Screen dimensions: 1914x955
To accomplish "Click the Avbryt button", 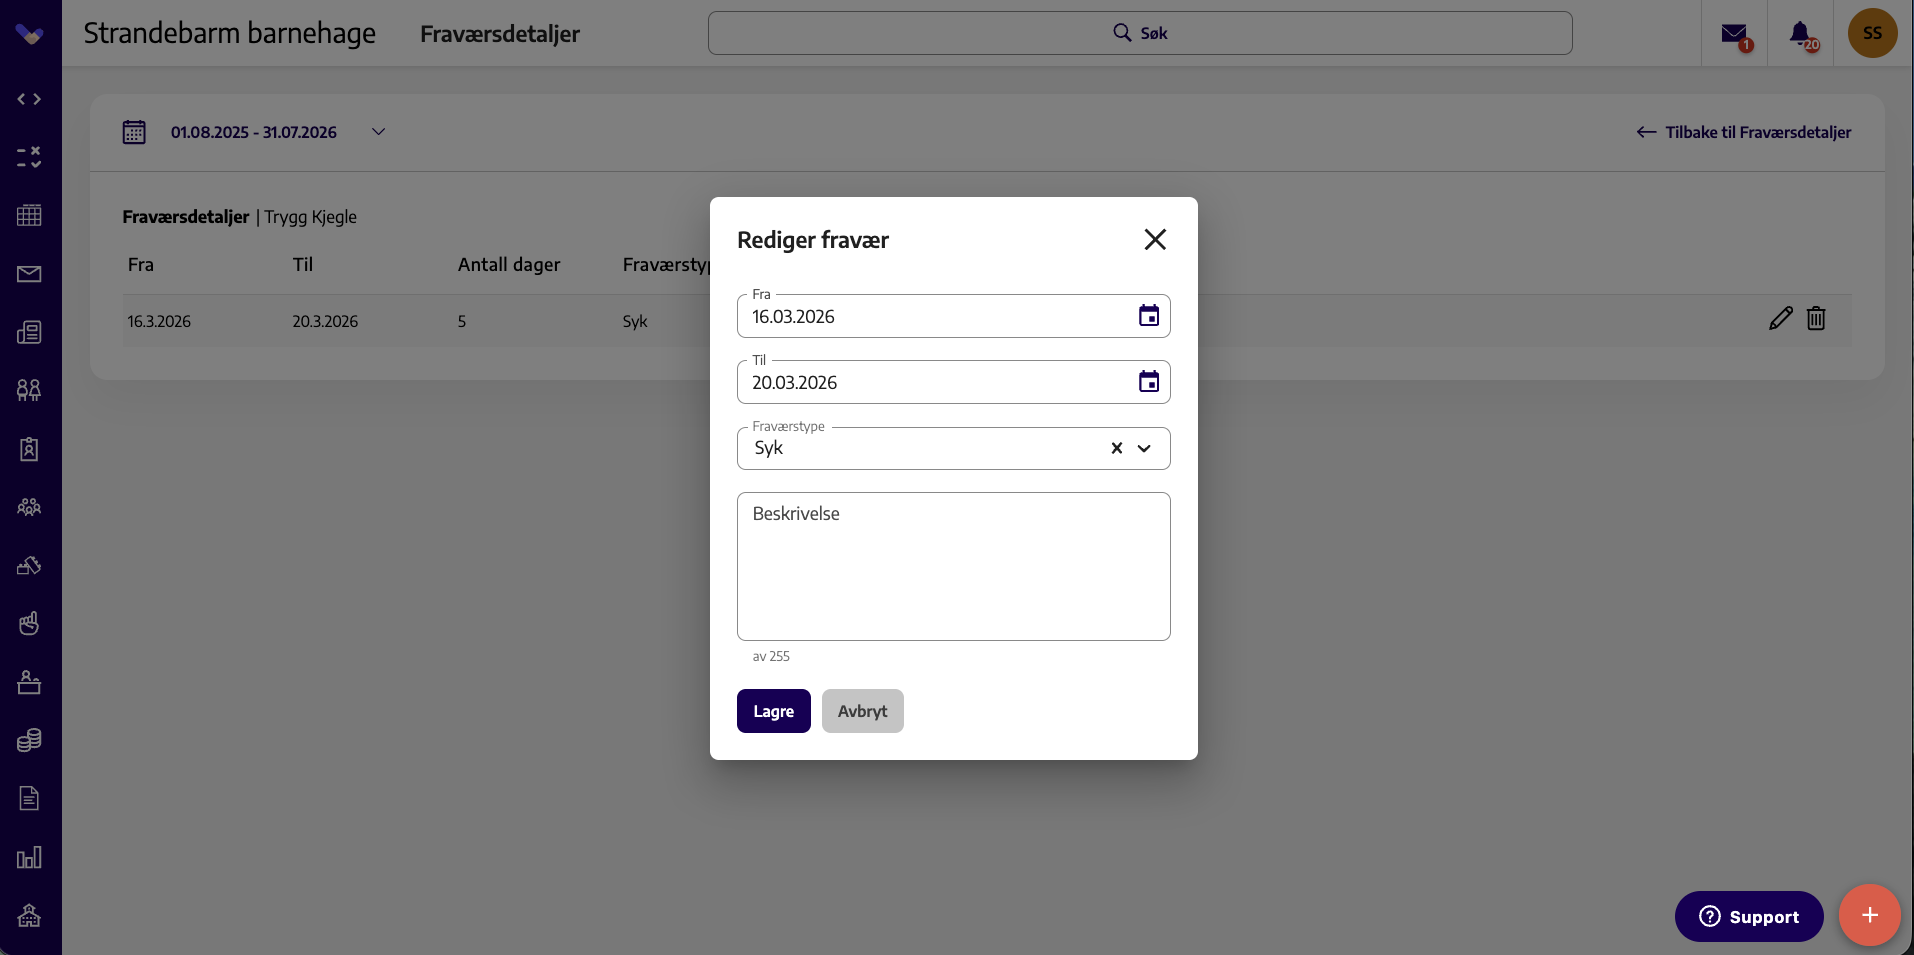I will (863, 711).
